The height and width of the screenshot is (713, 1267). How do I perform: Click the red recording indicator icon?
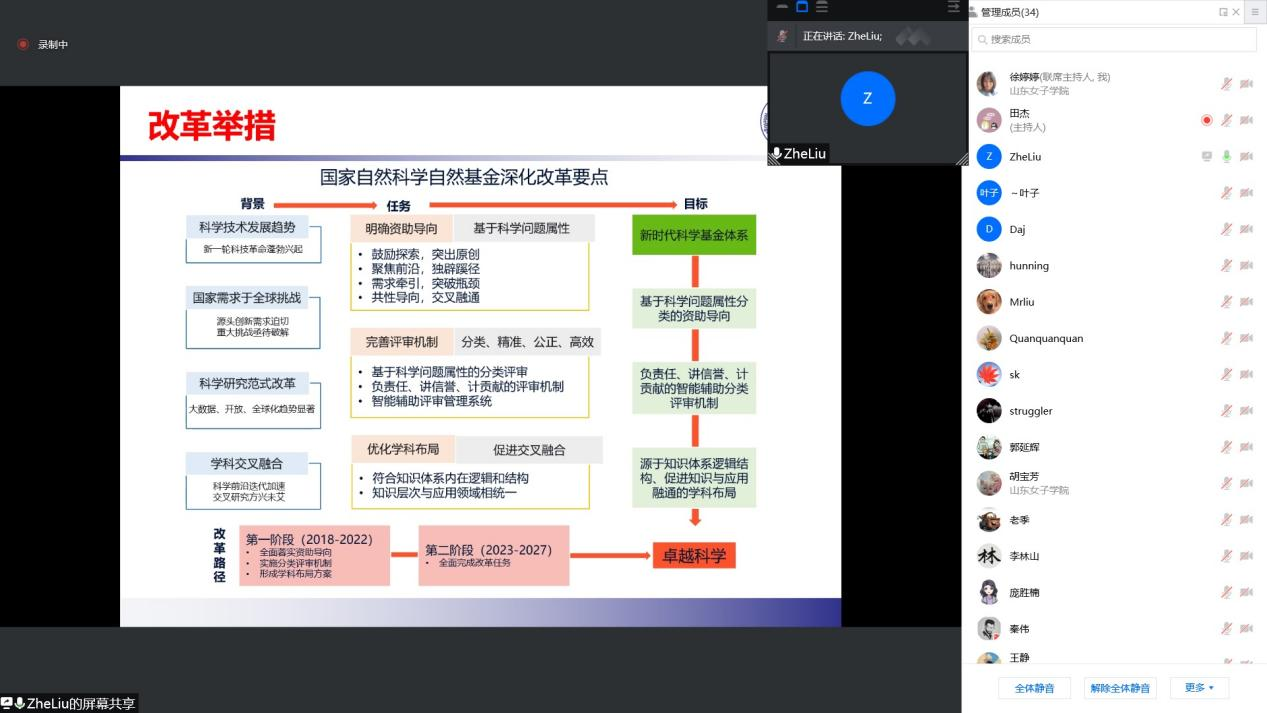click(23, 44)
